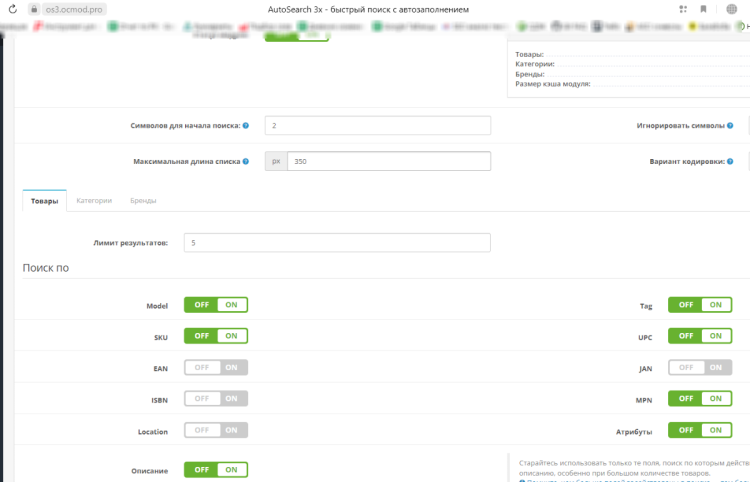Click help icon beside Символов для начала поиска

[246, 126]
